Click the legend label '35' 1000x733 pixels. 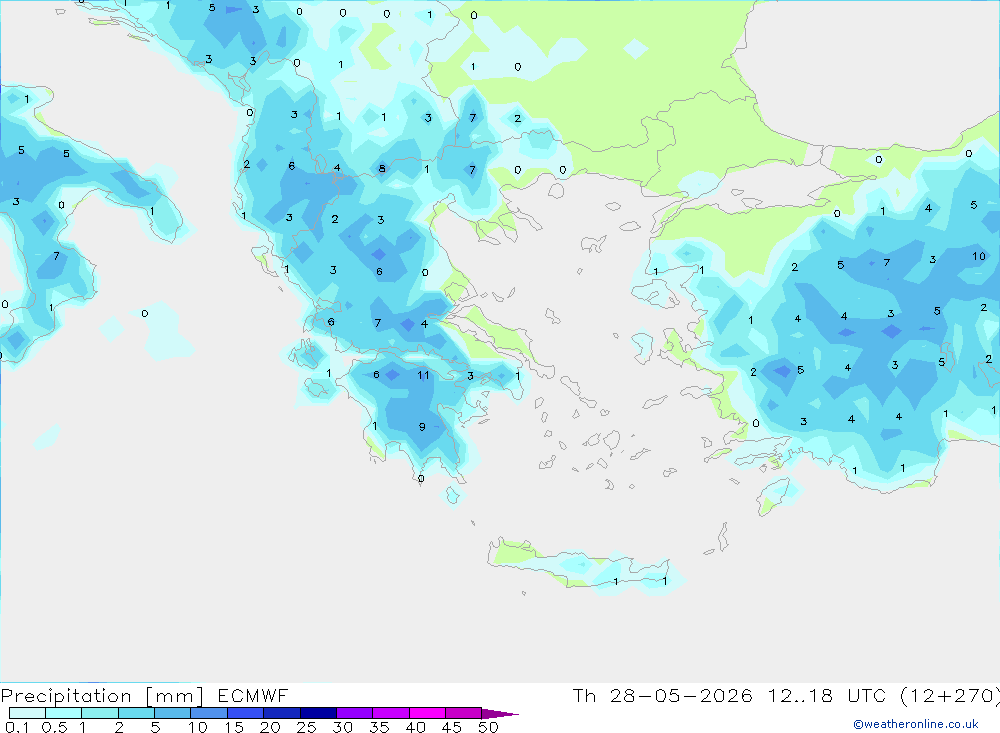coord(379,727)
